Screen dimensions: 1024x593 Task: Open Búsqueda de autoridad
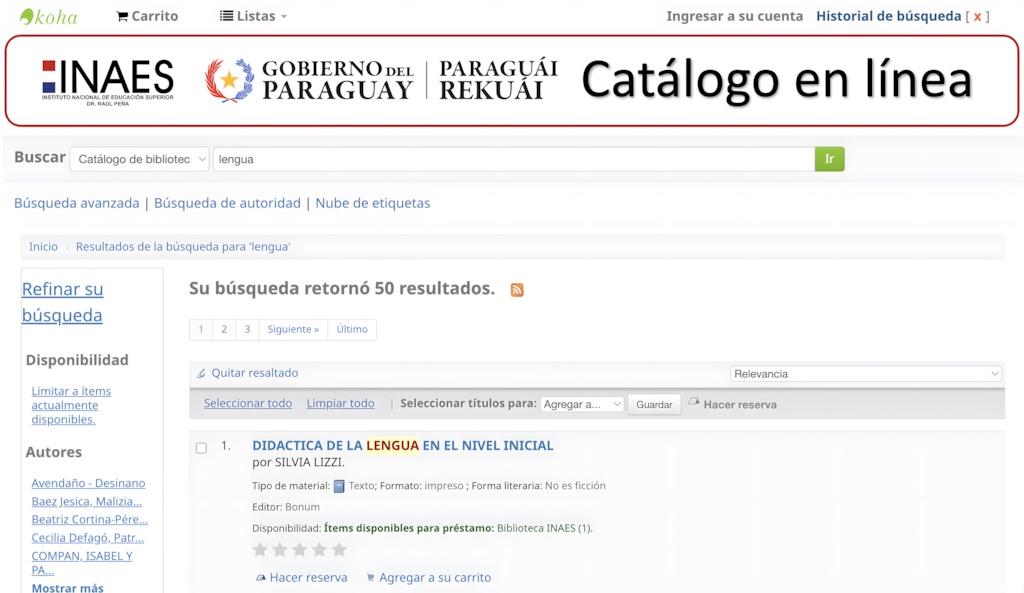tap(227, 203)
